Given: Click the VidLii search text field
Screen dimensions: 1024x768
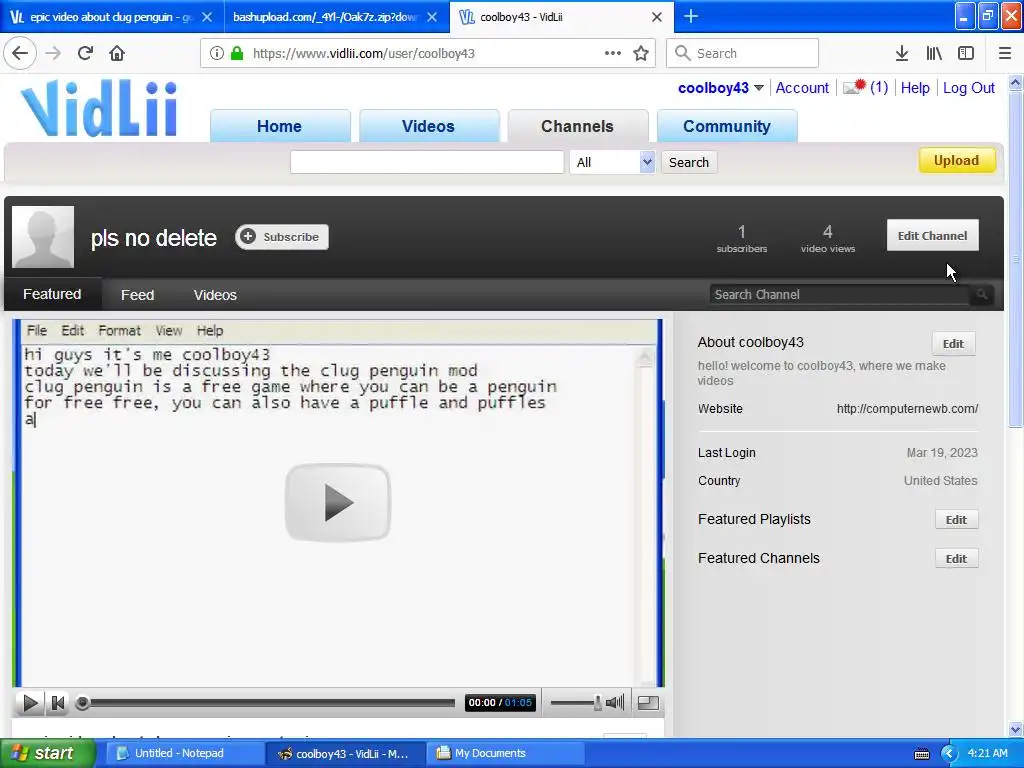Looking at the screenshot, I should click(427, 162).
